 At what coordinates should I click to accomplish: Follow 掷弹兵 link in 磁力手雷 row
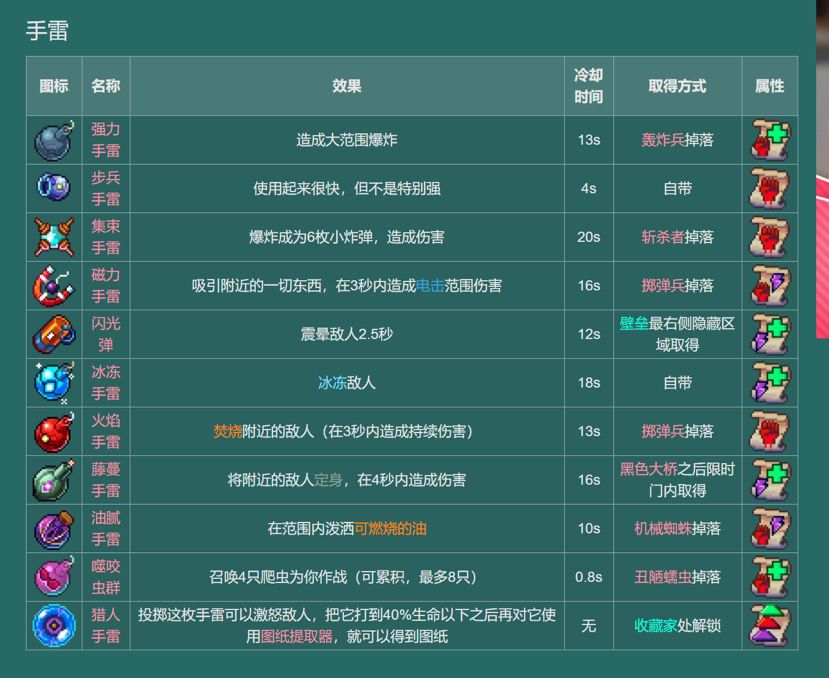point(662,286)
